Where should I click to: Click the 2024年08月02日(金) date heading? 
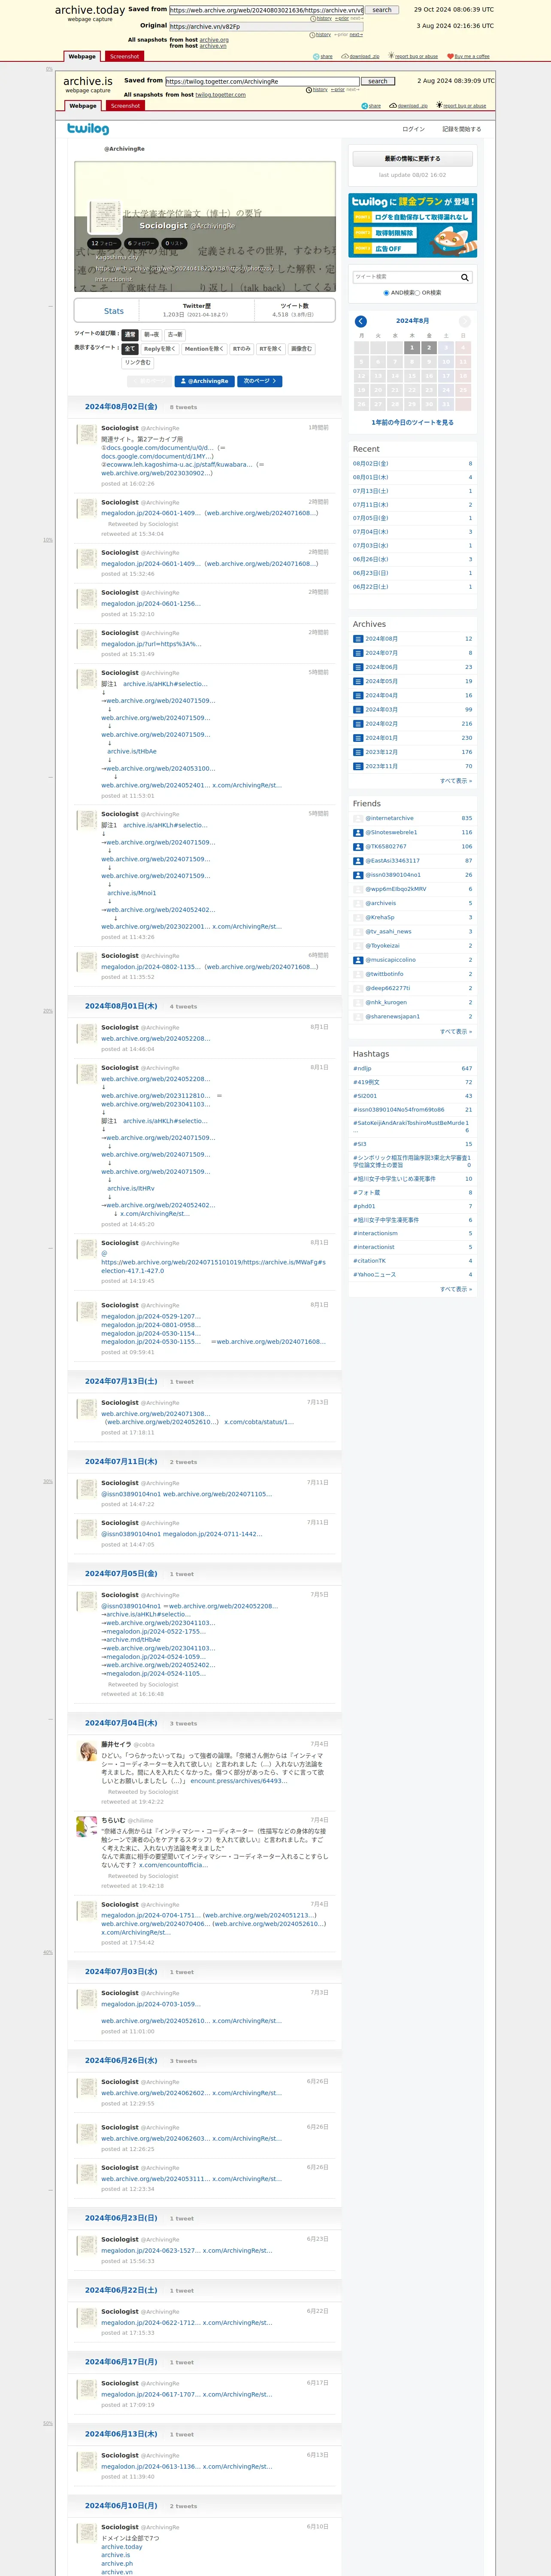(x=121, y=407)
